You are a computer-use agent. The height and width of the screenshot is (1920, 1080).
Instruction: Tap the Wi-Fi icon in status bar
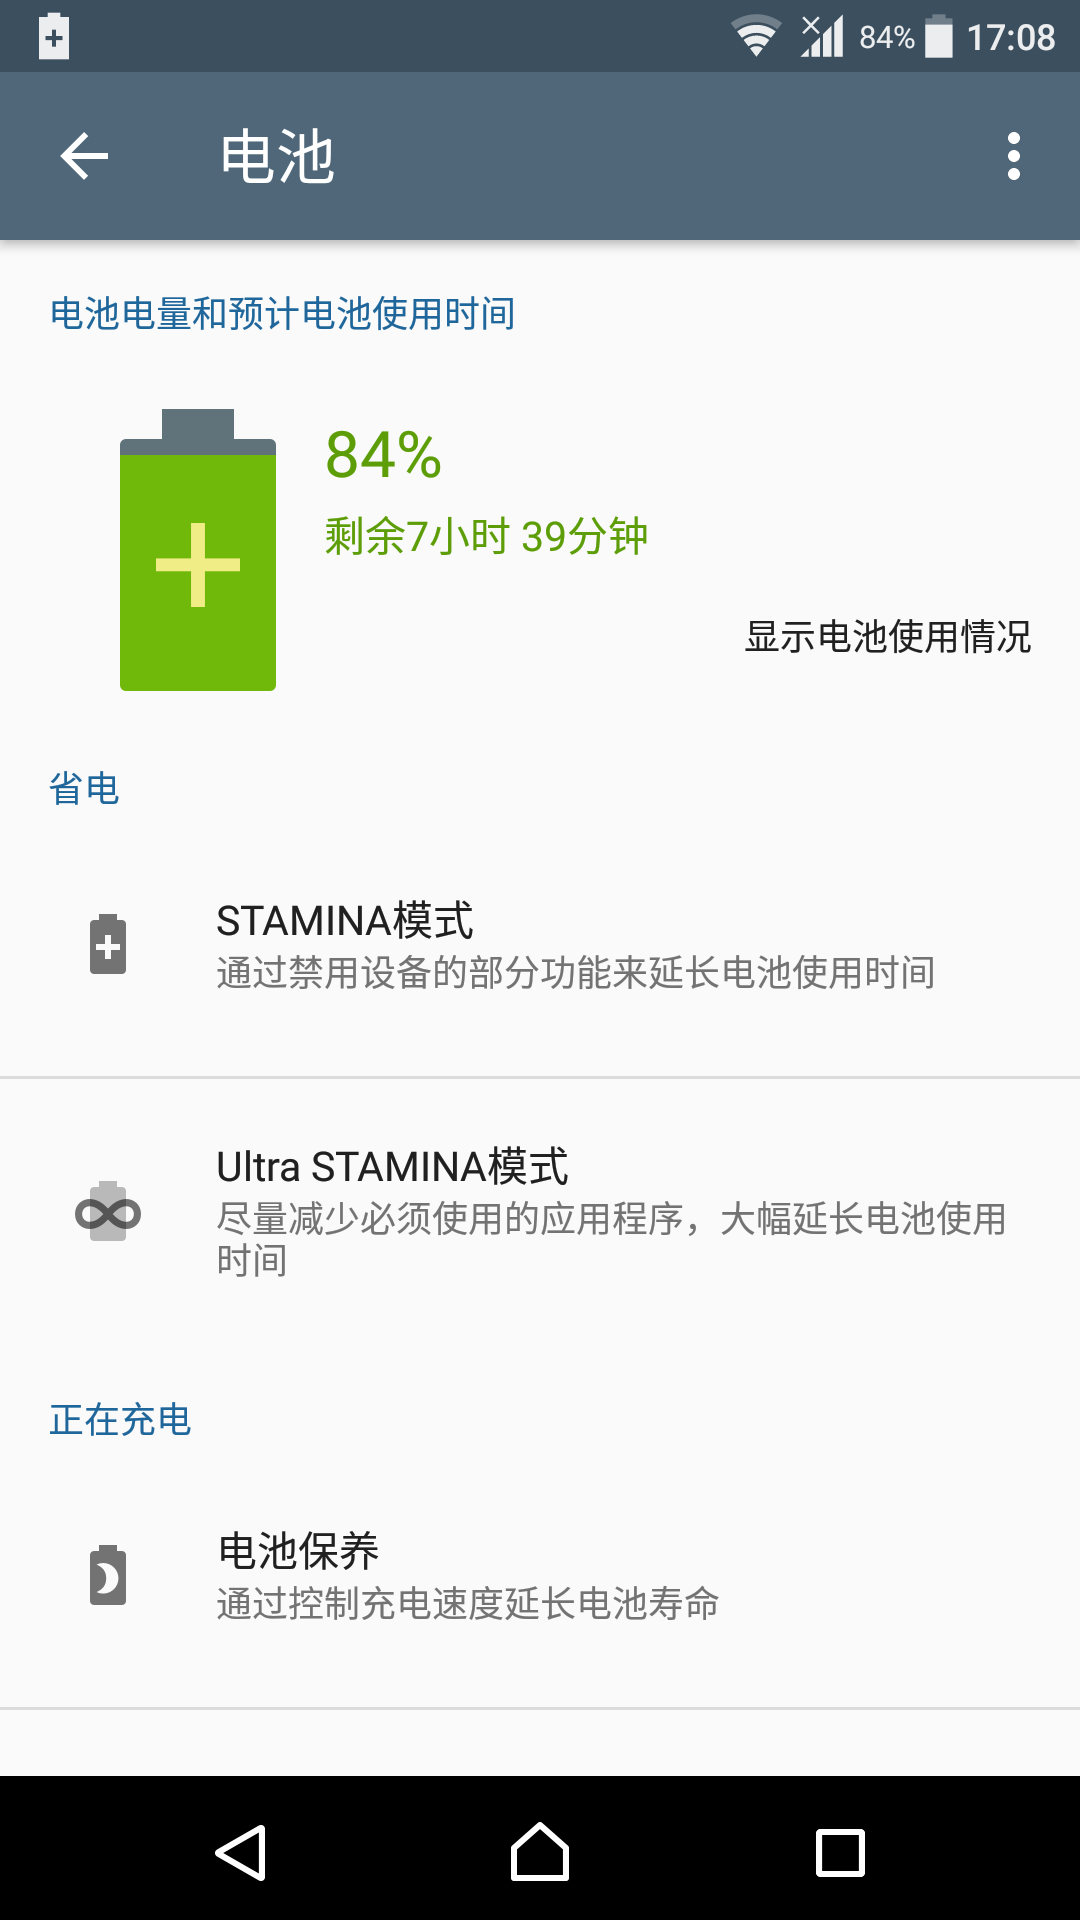pyautogui.click(x=757, y=37)
